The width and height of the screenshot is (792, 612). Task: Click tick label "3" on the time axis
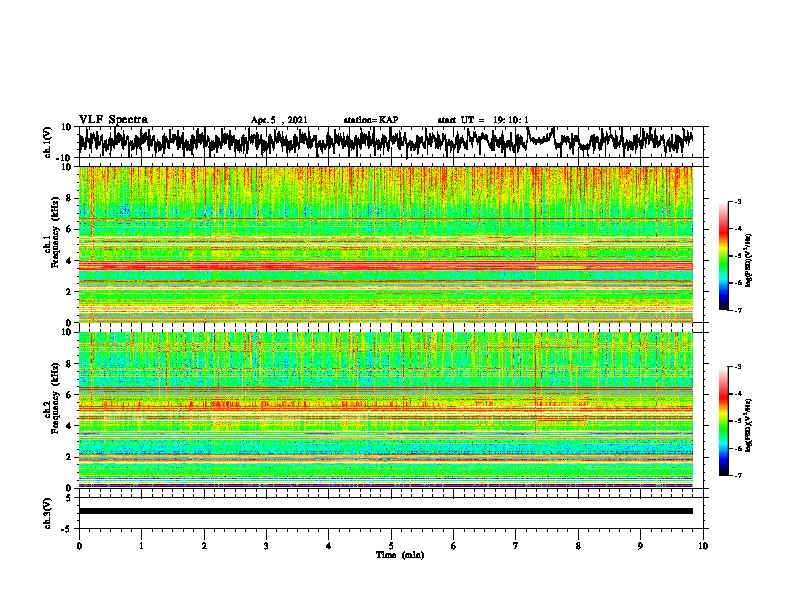click(266, 546)
